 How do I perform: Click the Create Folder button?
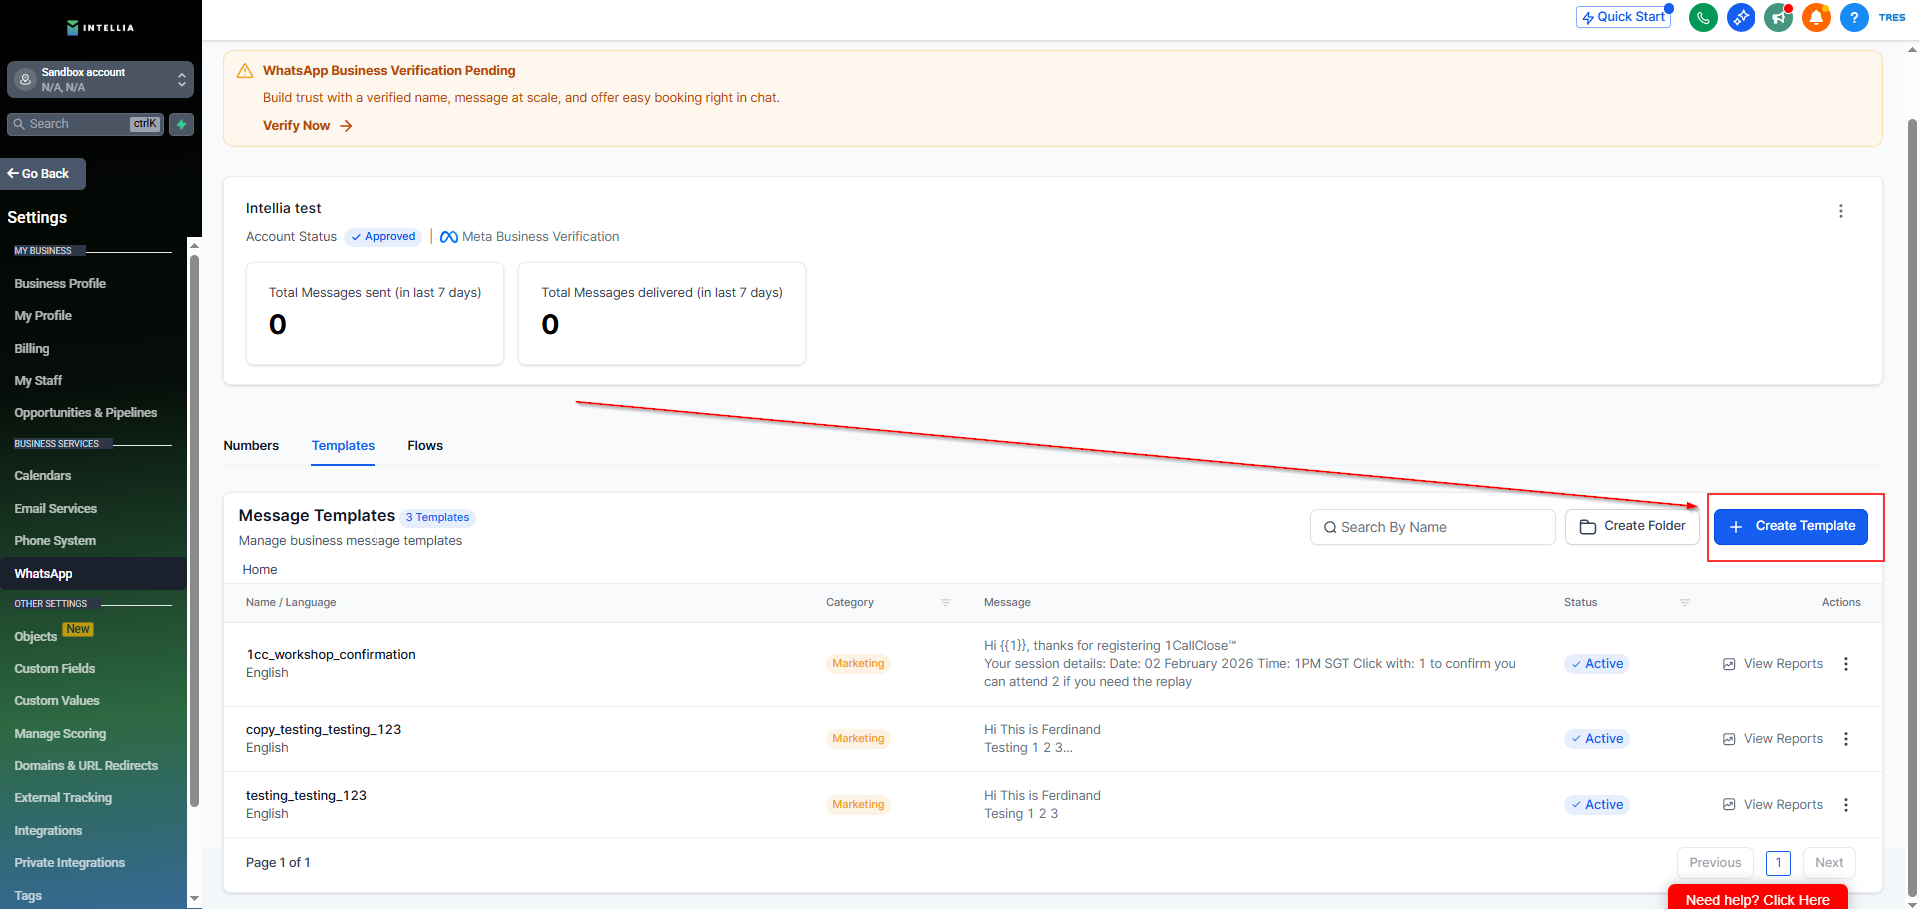click(x=1632, y=526)
